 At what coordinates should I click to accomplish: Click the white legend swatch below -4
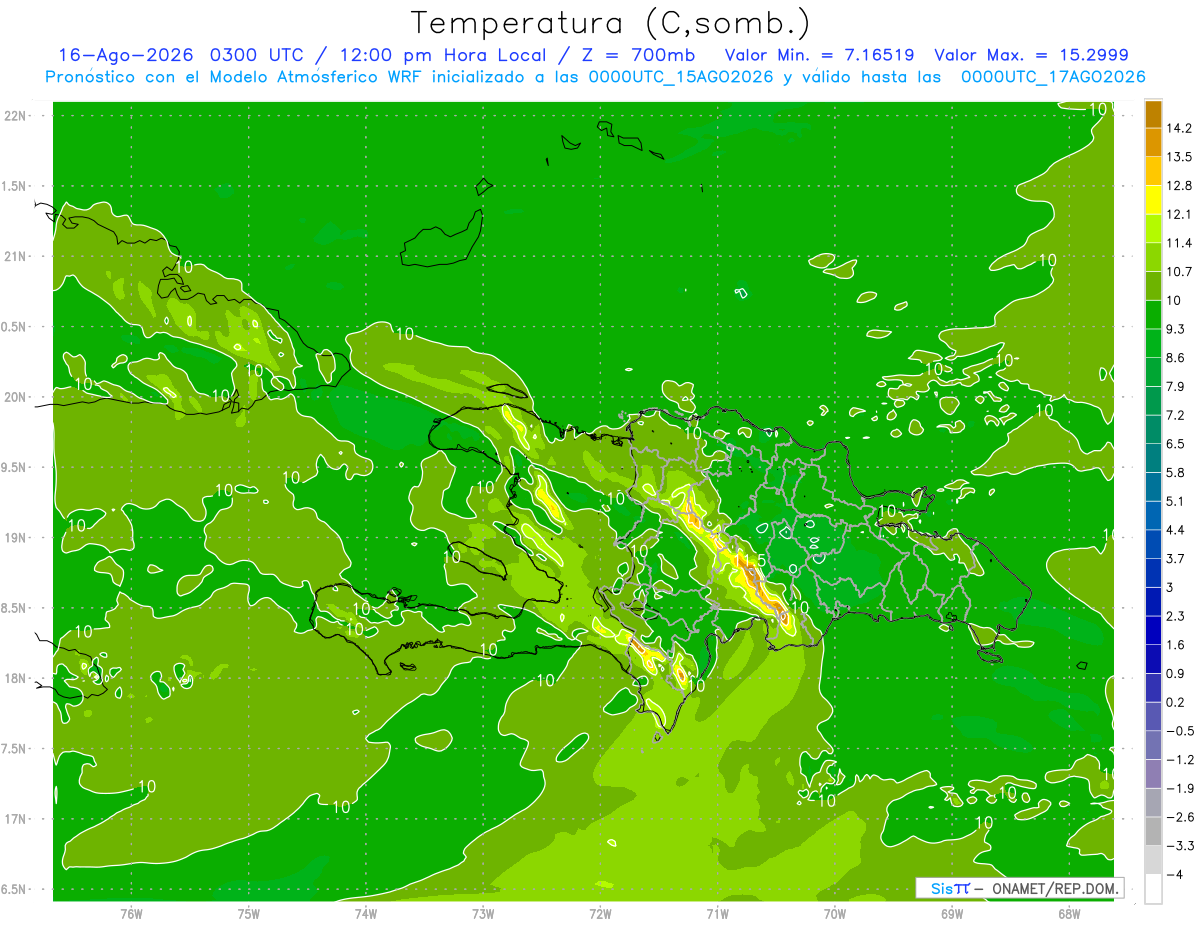point(1153,889)
